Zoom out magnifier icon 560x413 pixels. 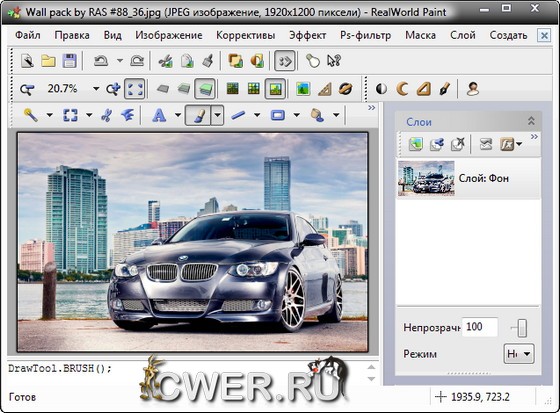pyautogui.click(x=27, y=89)
